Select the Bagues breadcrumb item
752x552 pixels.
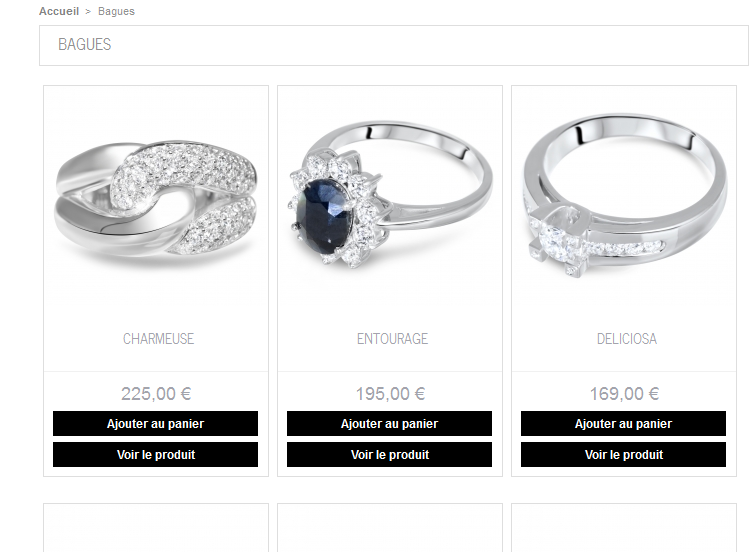pos(117,11)
